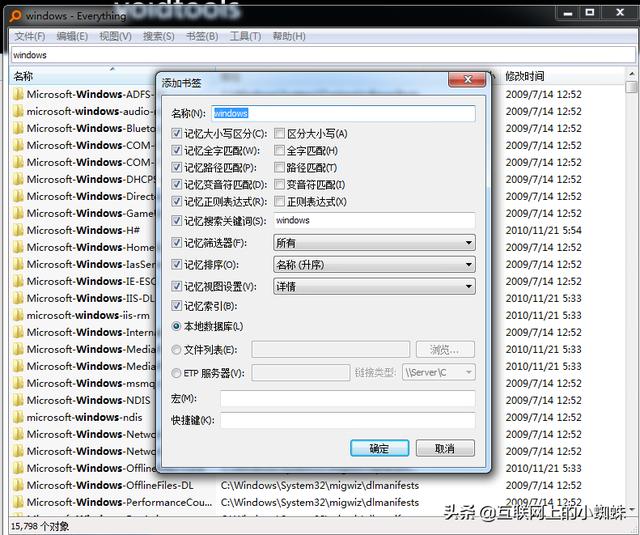The width and height of the screenshot is (640, 535).
Task: Click folder icon of Microsoft-Windows-IE-ESC row
Action: click(x=18, y=282)
